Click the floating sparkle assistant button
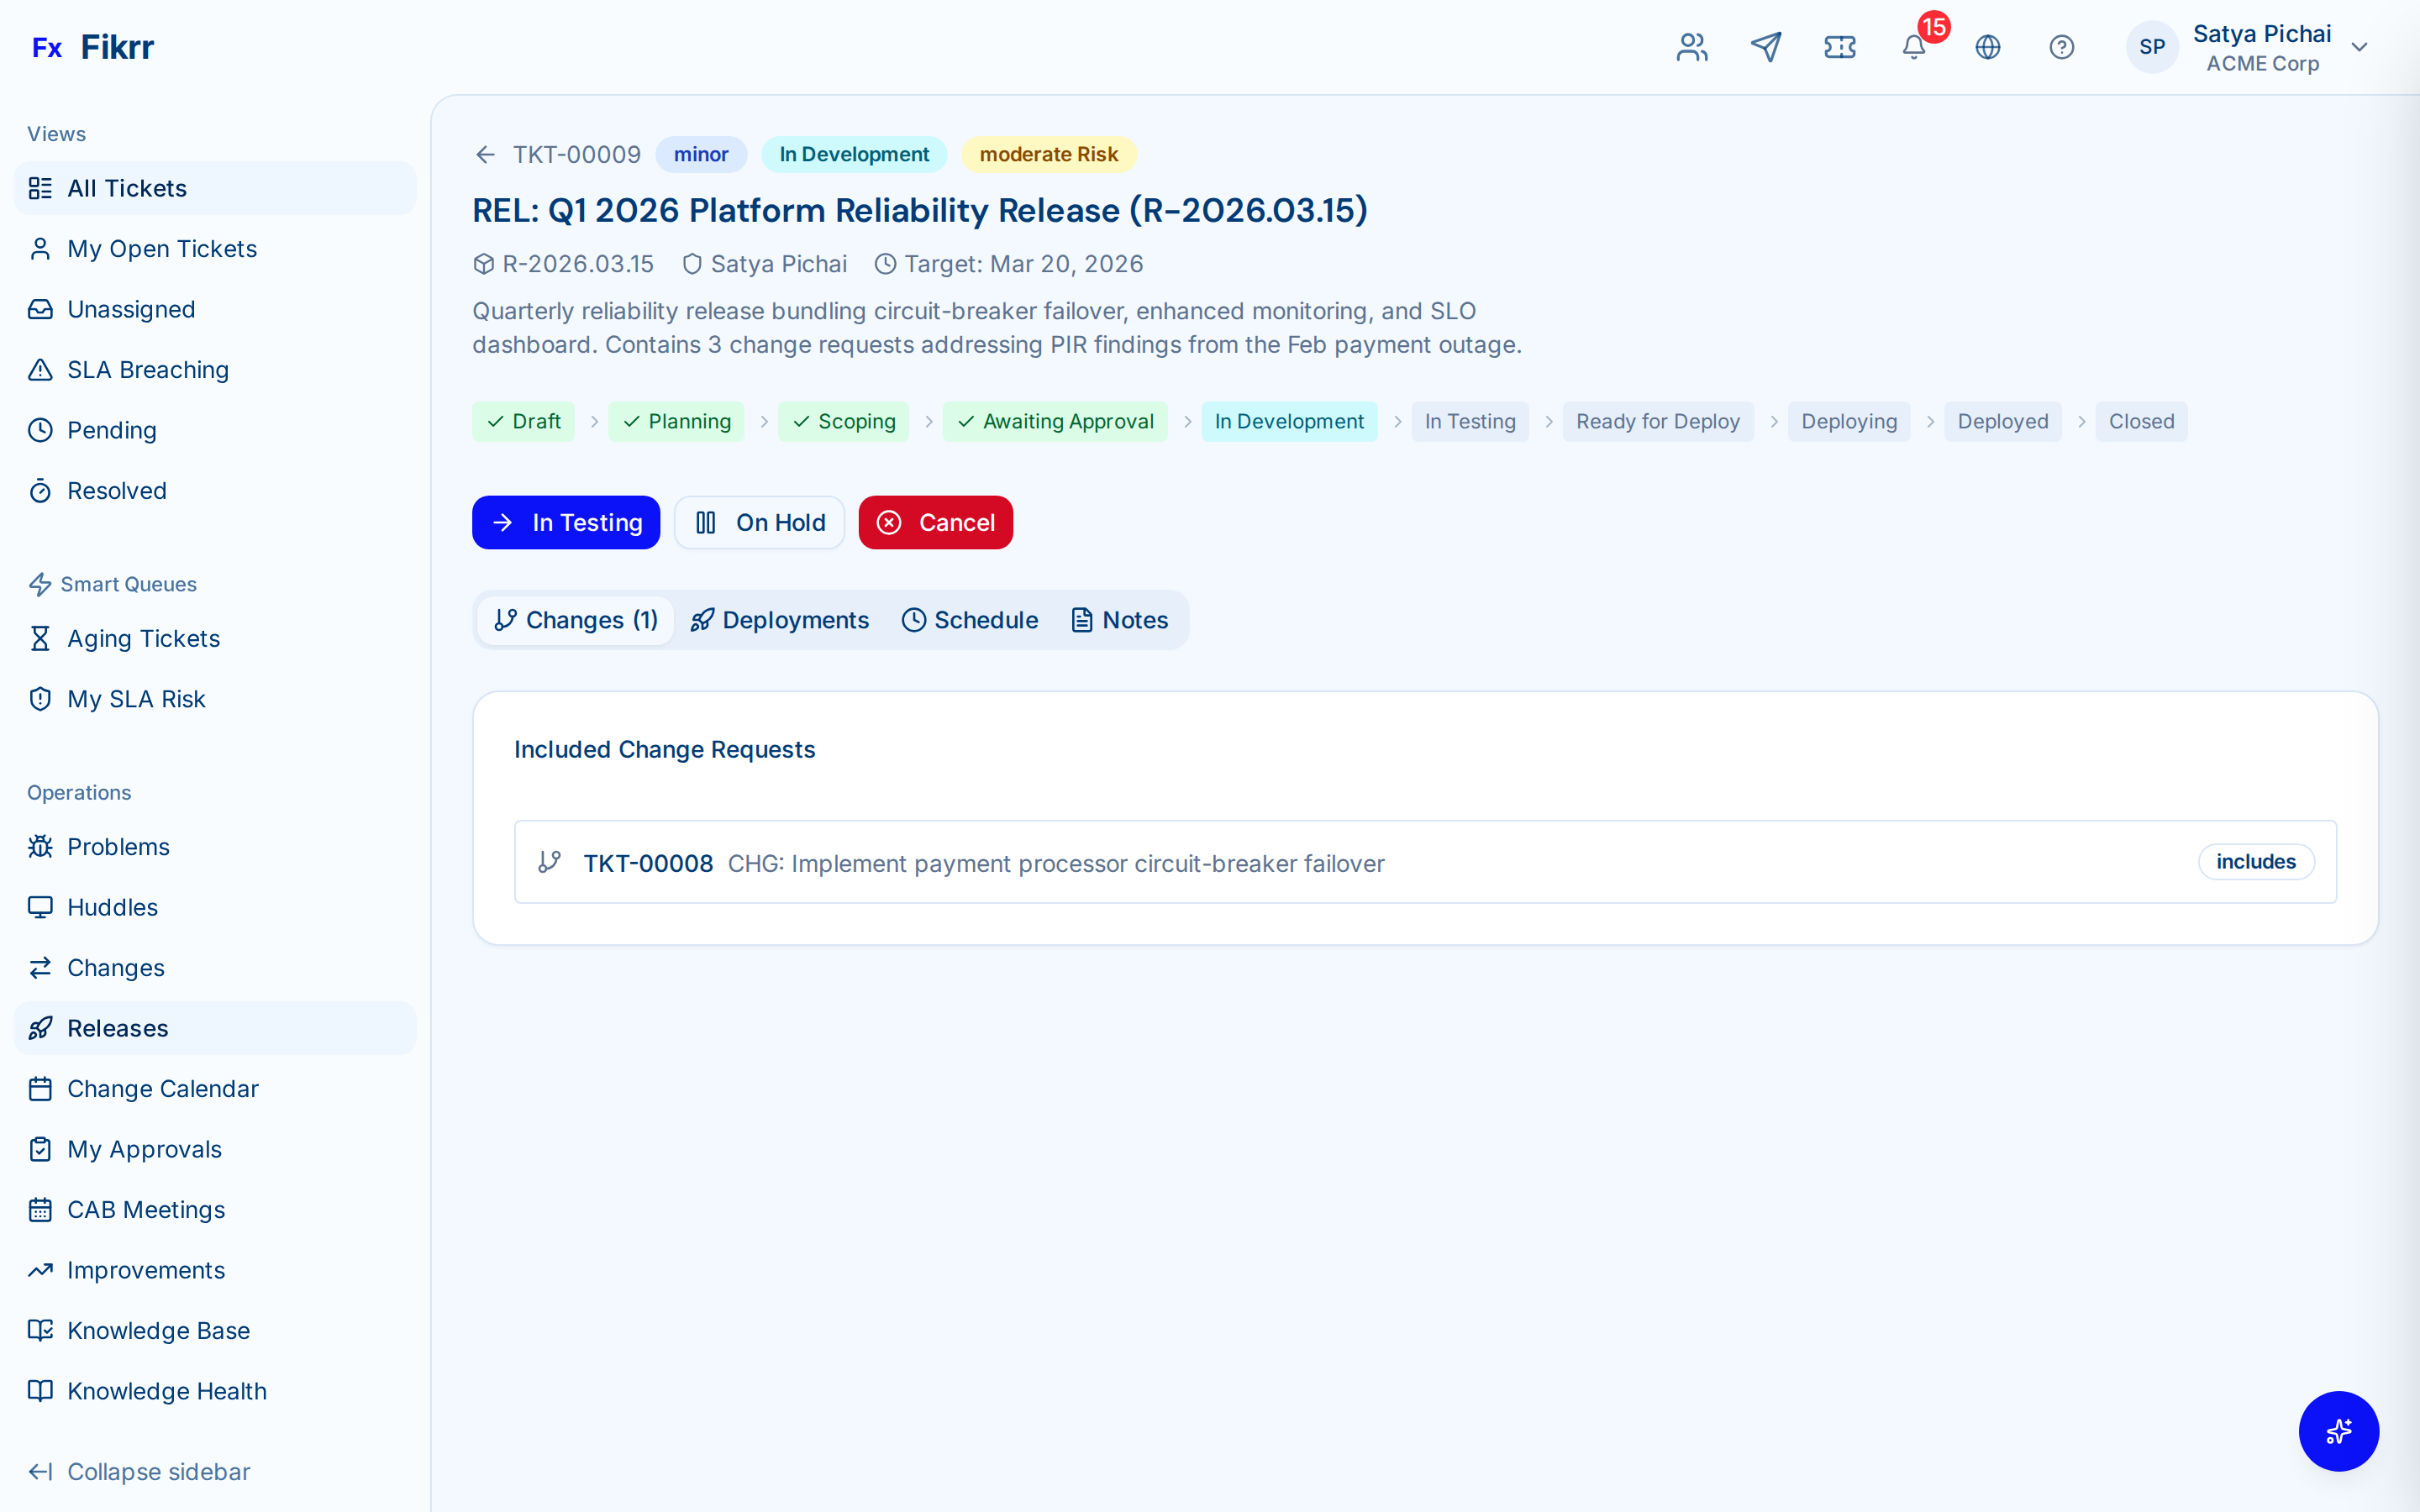 click(x=2338, y=1431)
